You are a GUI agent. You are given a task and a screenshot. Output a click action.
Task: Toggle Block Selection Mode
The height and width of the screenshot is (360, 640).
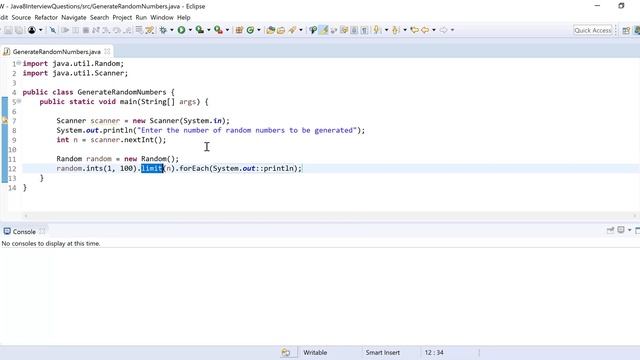(354, 30)
